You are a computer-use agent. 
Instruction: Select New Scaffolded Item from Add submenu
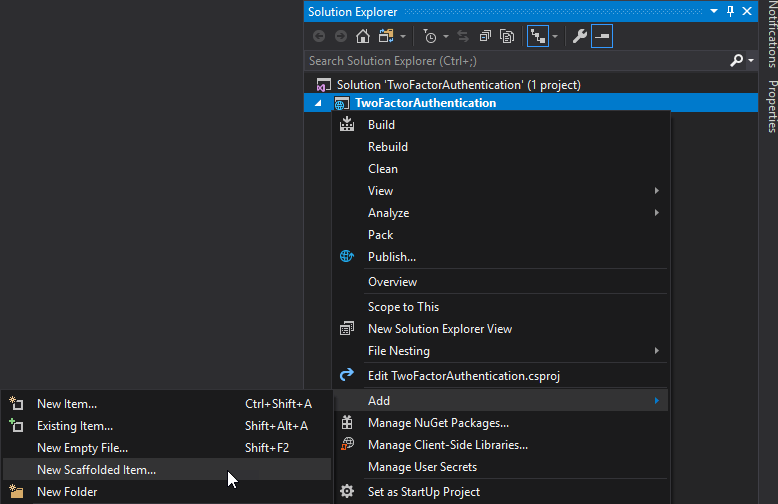pos(96,470)
